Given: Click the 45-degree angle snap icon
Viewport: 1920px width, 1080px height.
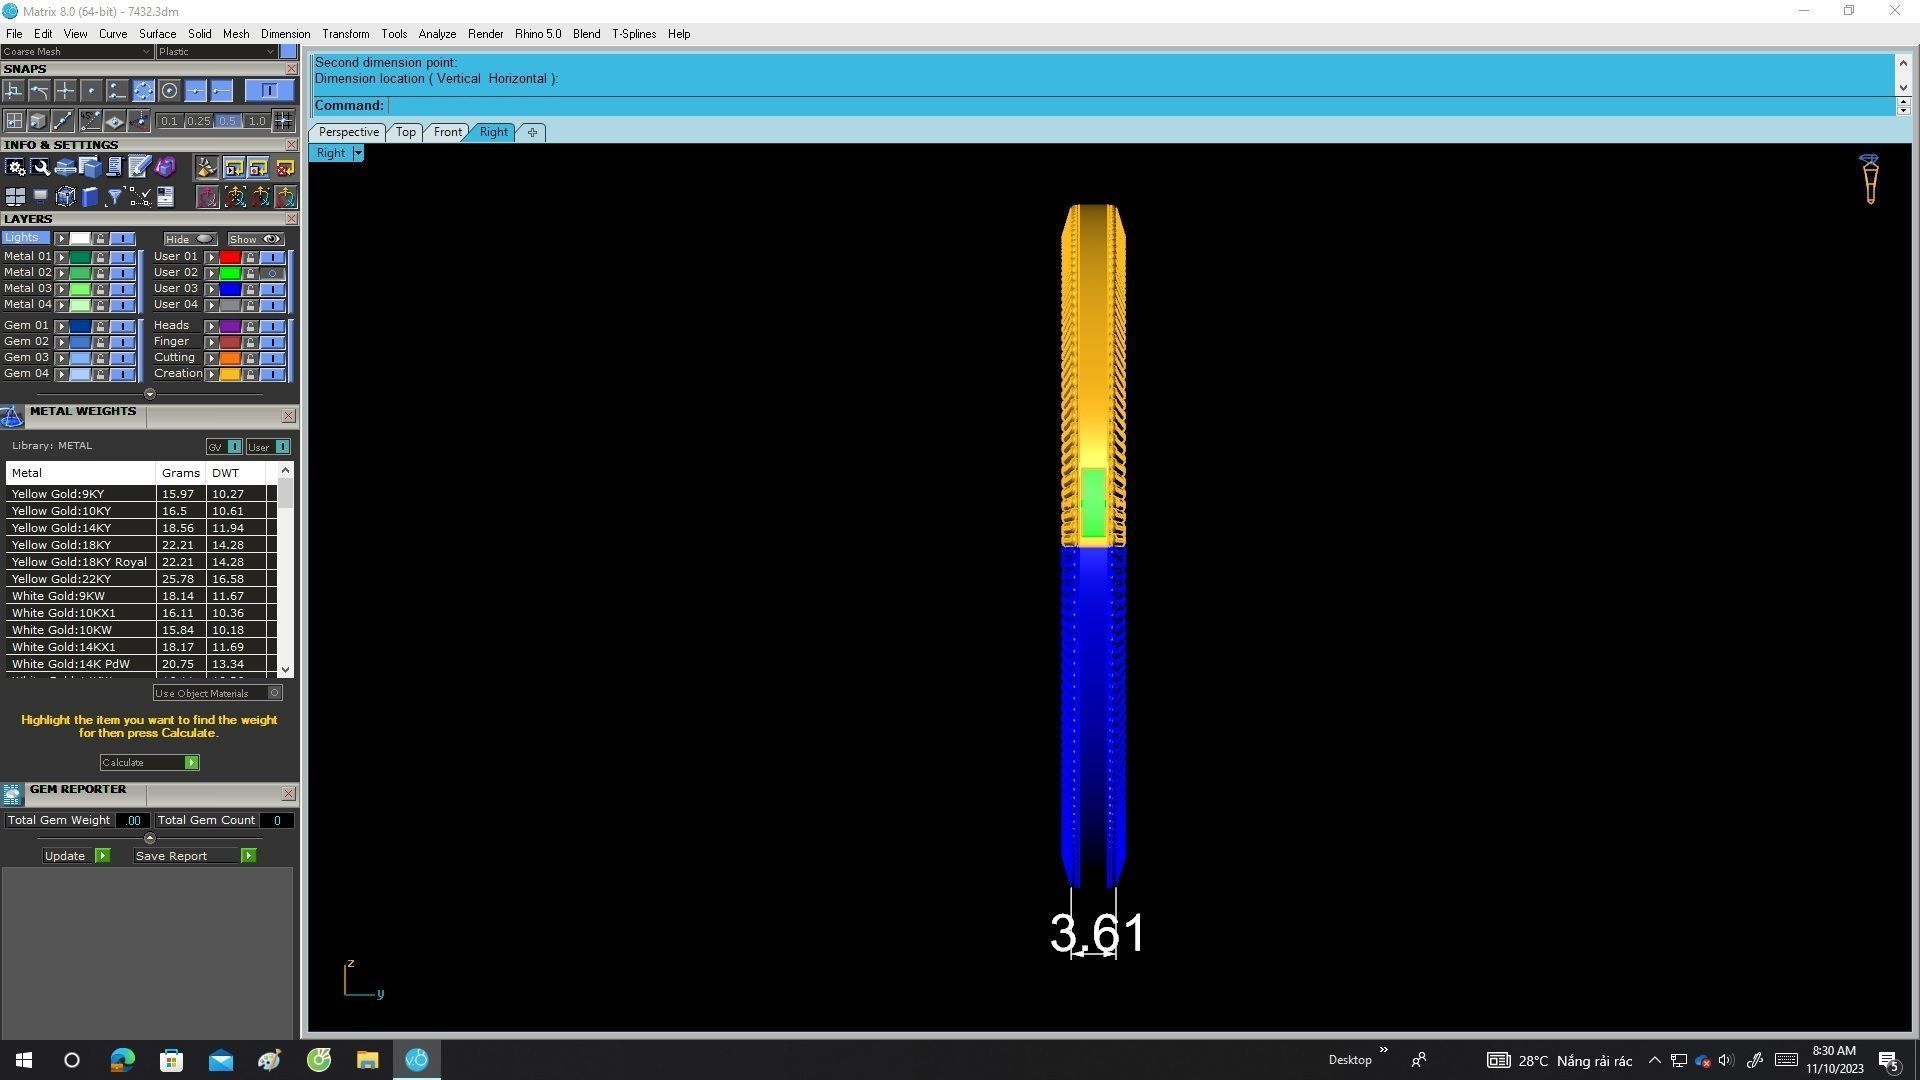Looking at the screenshot, I should pyautogui.click(x=90, y=121).
